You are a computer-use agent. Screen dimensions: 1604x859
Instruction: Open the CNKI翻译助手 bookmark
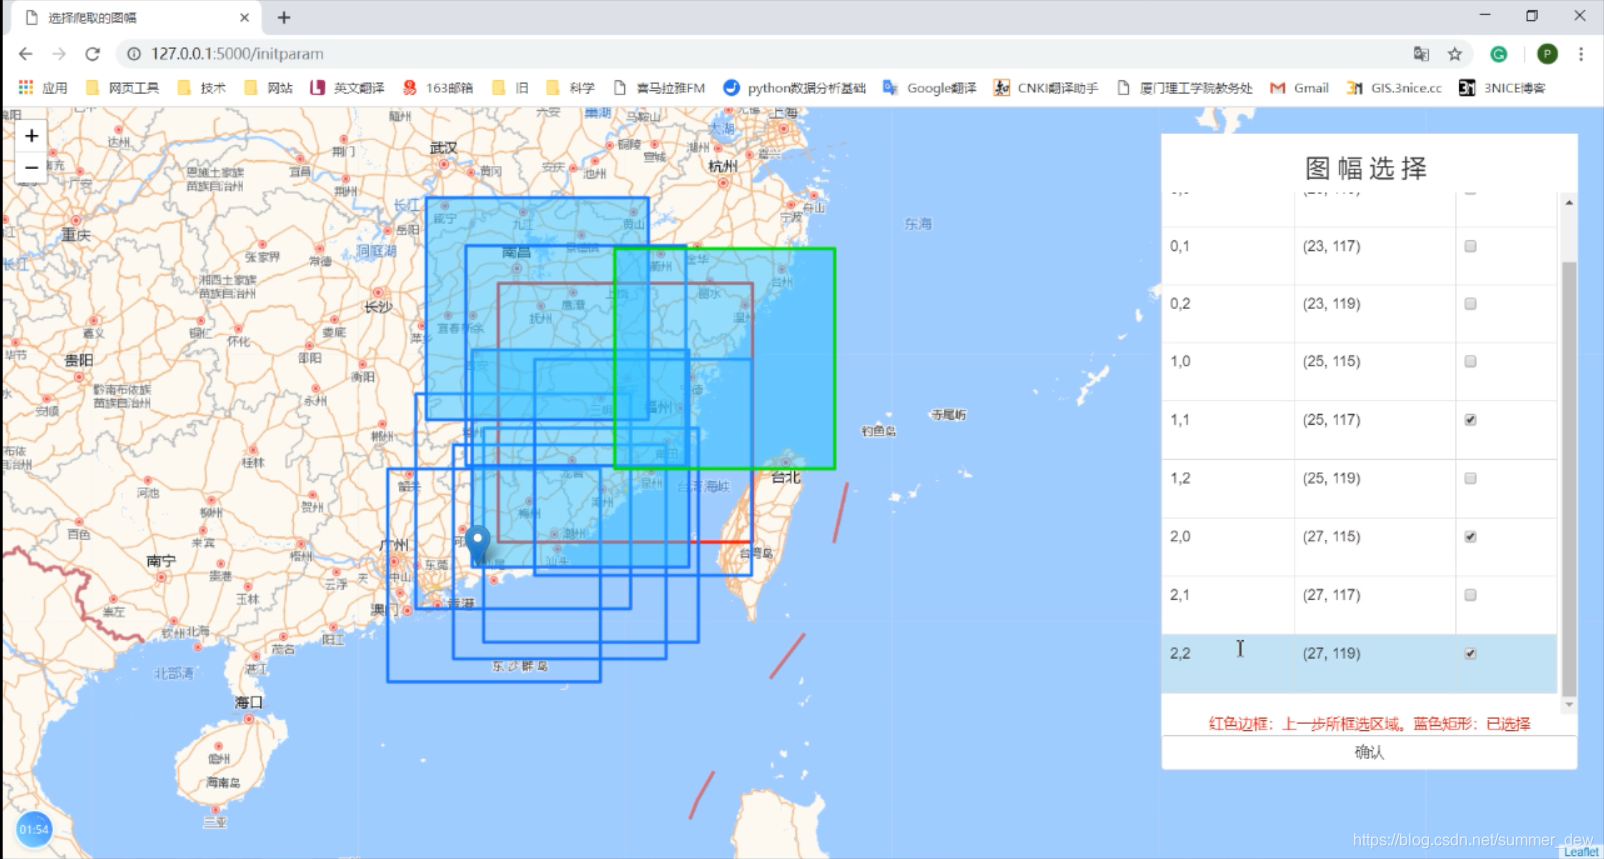[1046, 88]
